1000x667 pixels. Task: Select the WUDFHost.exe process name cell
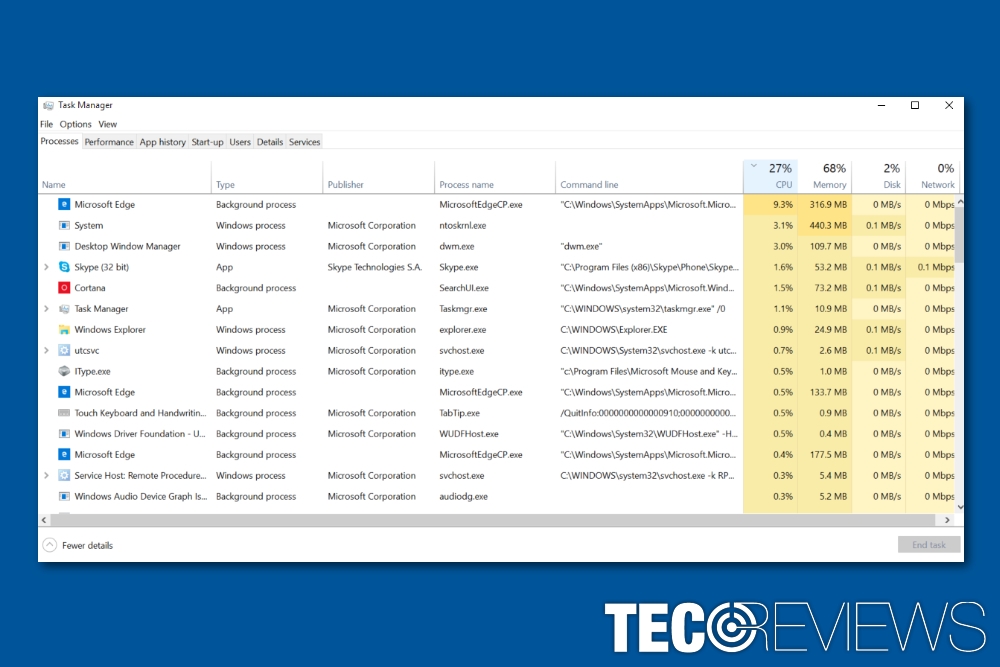[469, 434]
